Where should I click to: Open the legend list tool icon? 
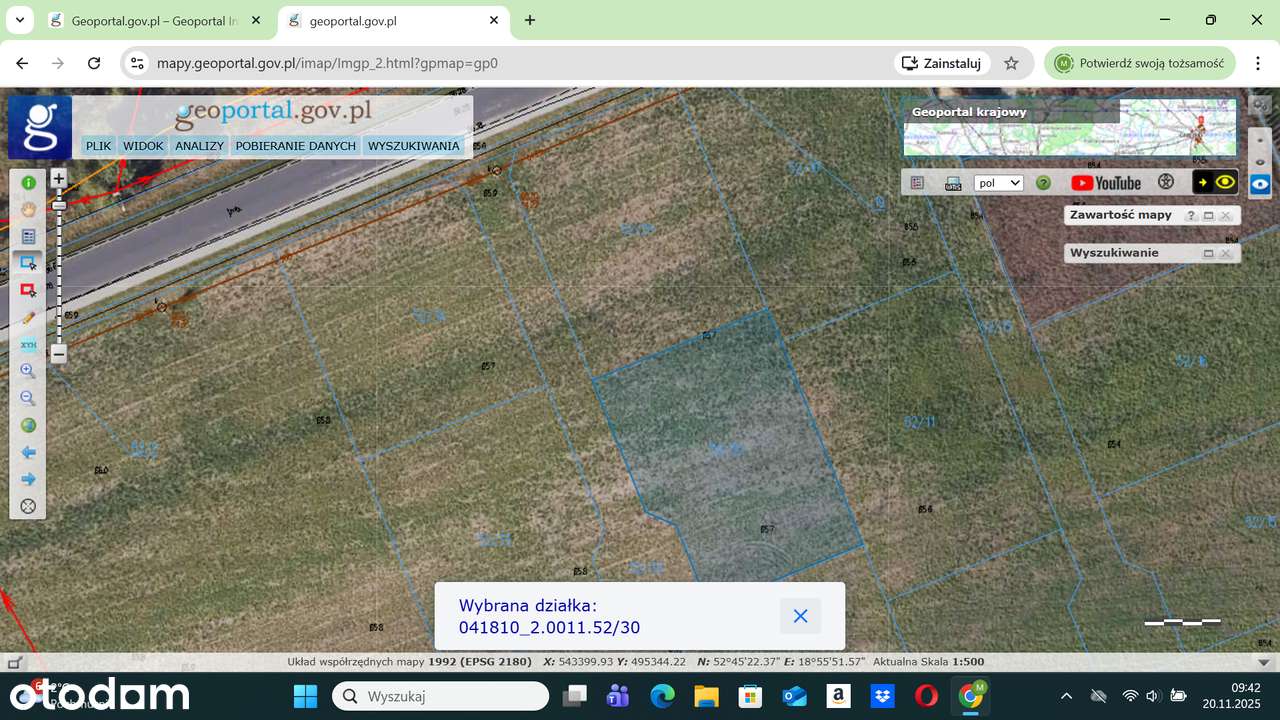28,237
